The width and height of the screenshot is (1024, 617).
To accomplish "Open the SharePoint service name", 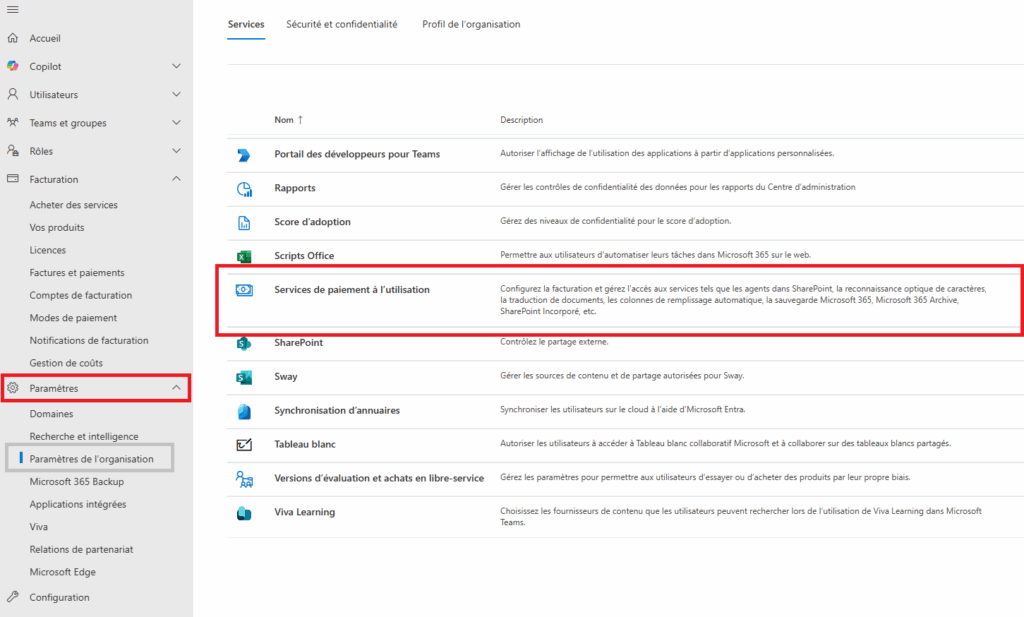I will pyautogui.click(x=298, y=343).
